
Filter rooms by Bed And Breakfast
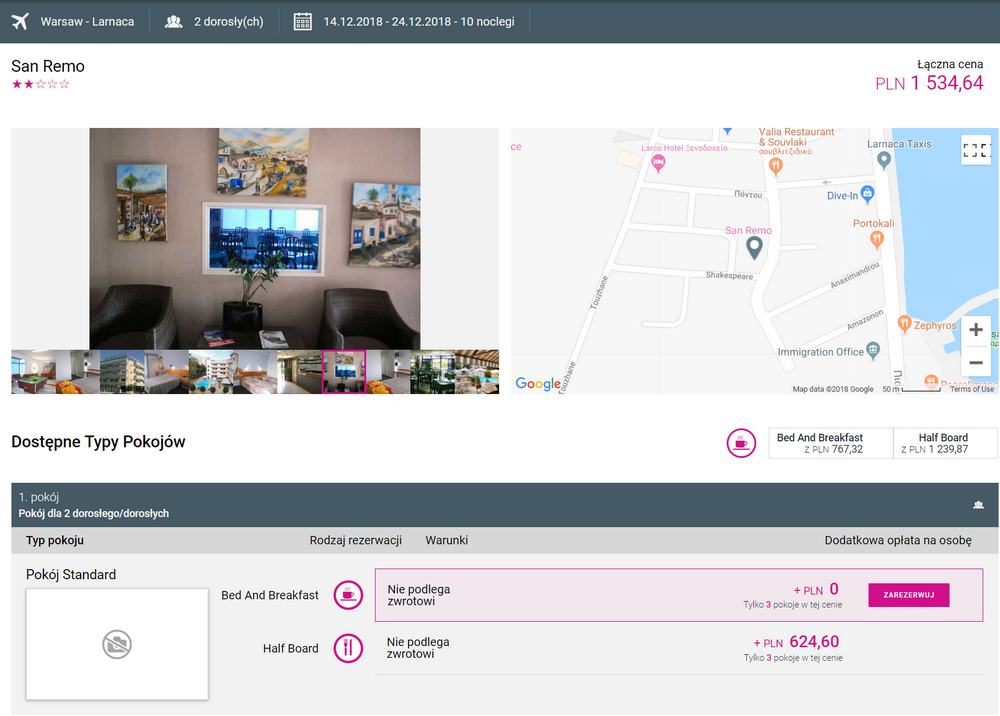coord(829,443)
